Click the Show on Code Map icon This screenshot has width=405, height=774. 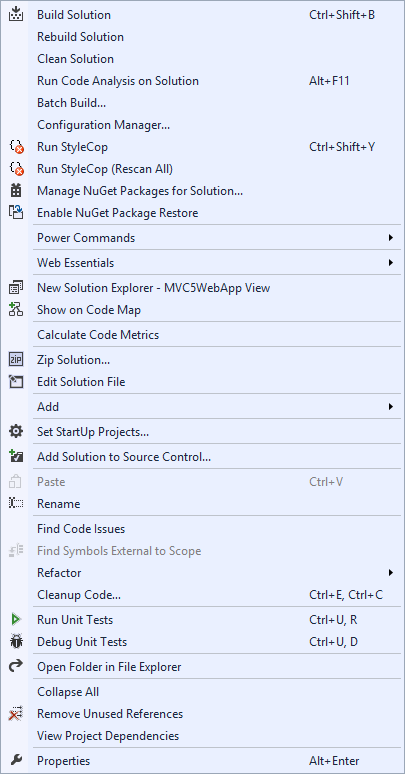[x=16, y=310]
